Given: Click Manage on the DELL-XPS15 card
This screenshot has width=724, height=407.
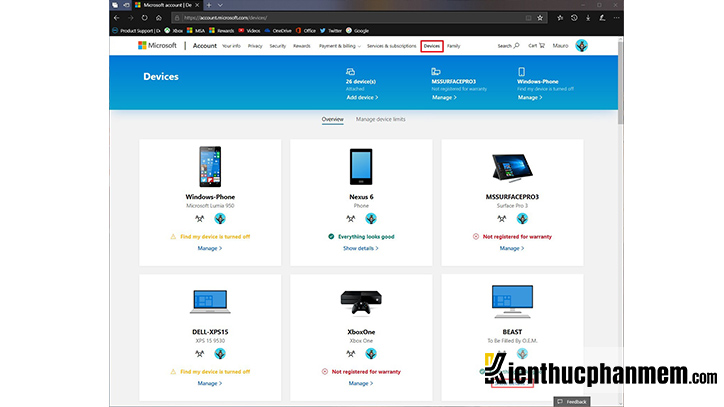Looking at the screenshot, I should [x=210, y=383].
